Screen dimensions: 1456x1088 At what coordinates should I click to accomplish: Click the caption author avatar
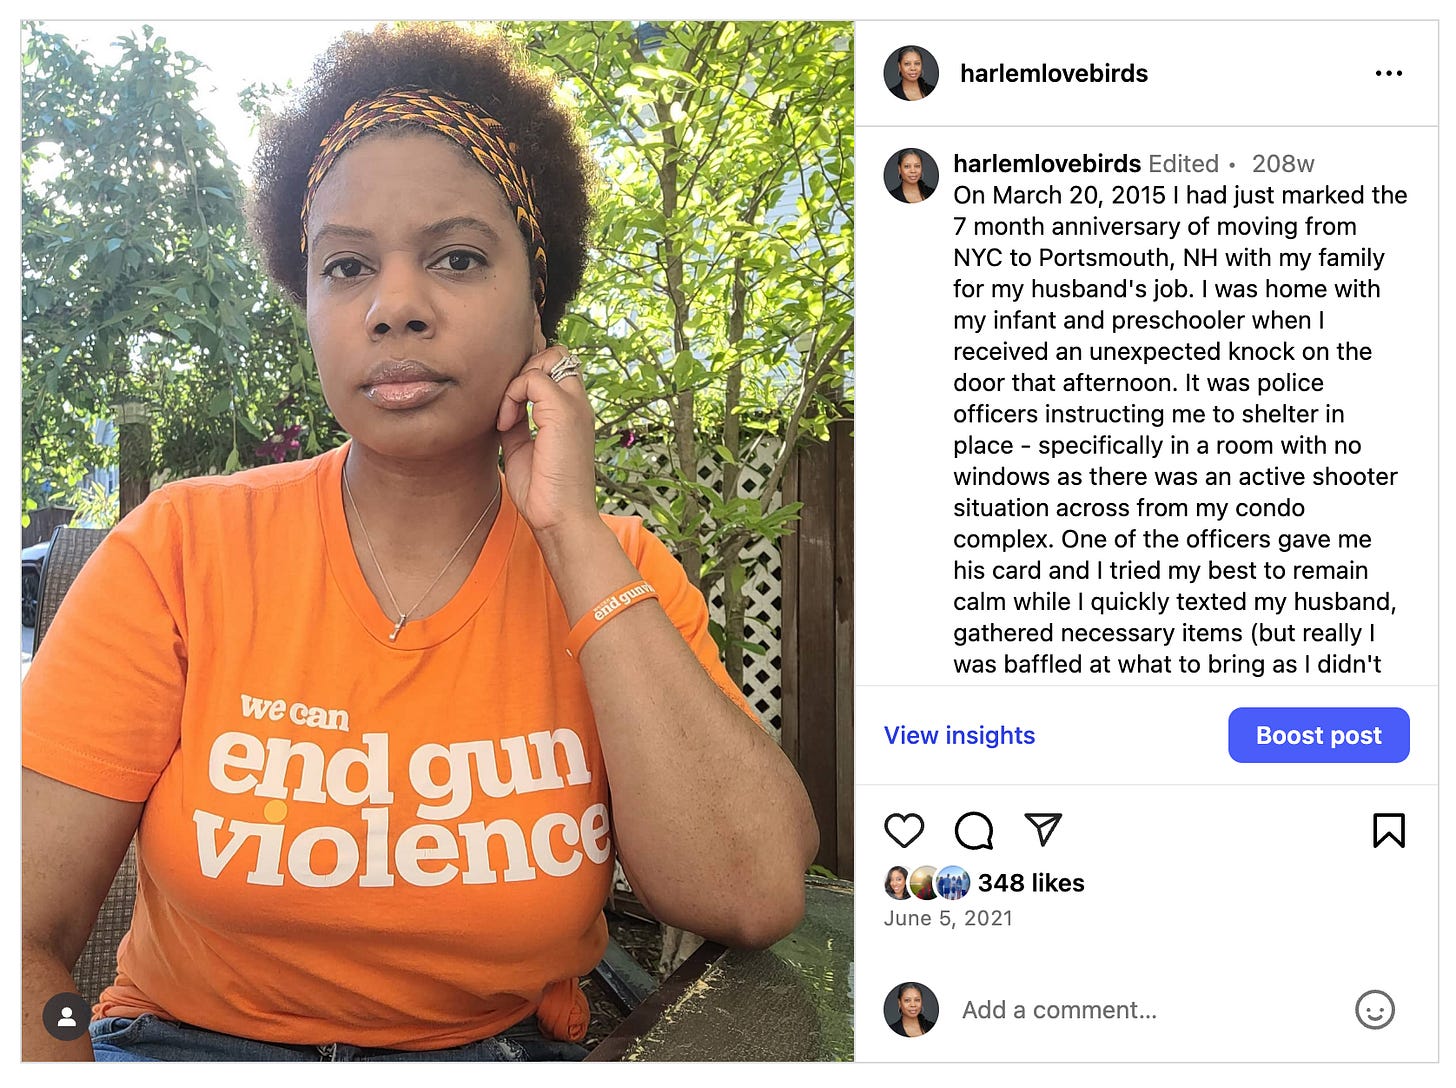click(911, 176)
